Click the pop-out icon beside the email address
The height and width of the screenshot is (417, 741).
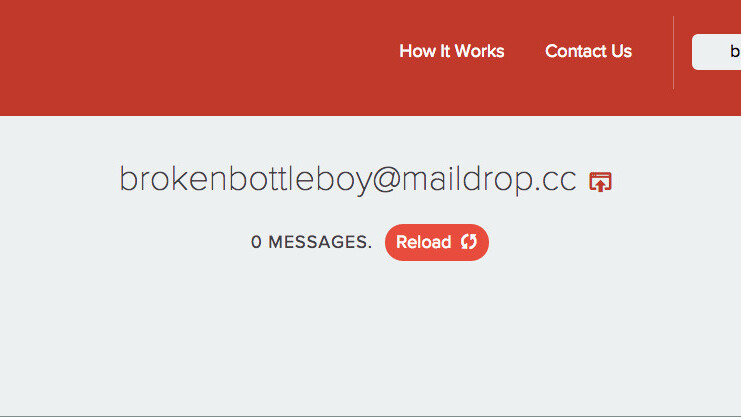pos(600,182)
